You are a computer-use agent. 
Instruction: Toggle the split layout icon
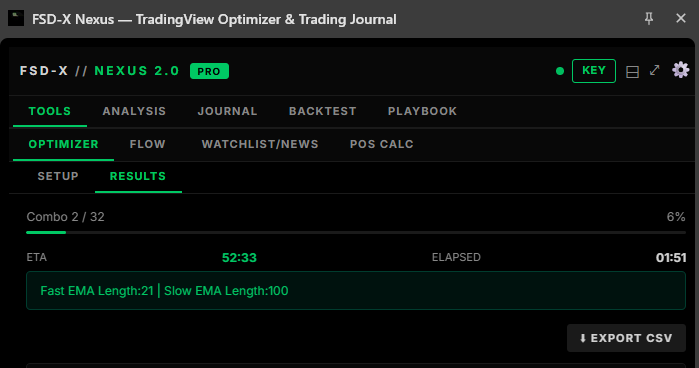pos(632,71)
